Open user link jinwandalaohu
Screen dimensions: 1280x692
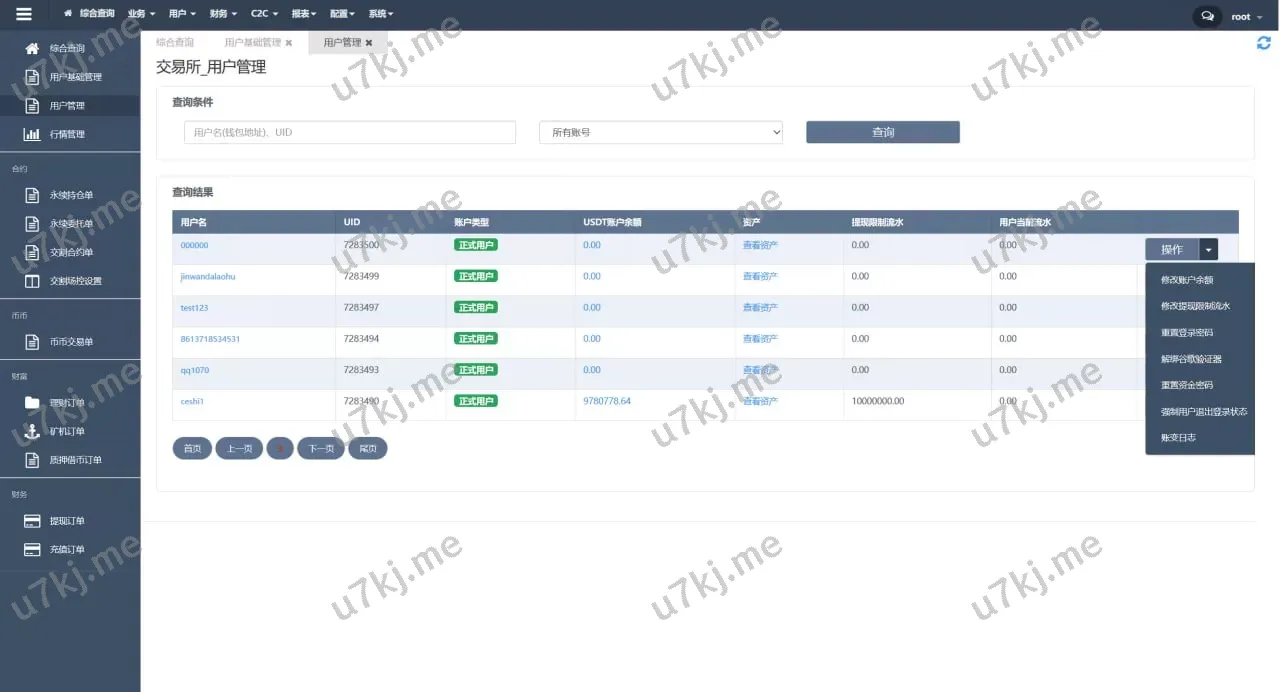tap(208, 276)
